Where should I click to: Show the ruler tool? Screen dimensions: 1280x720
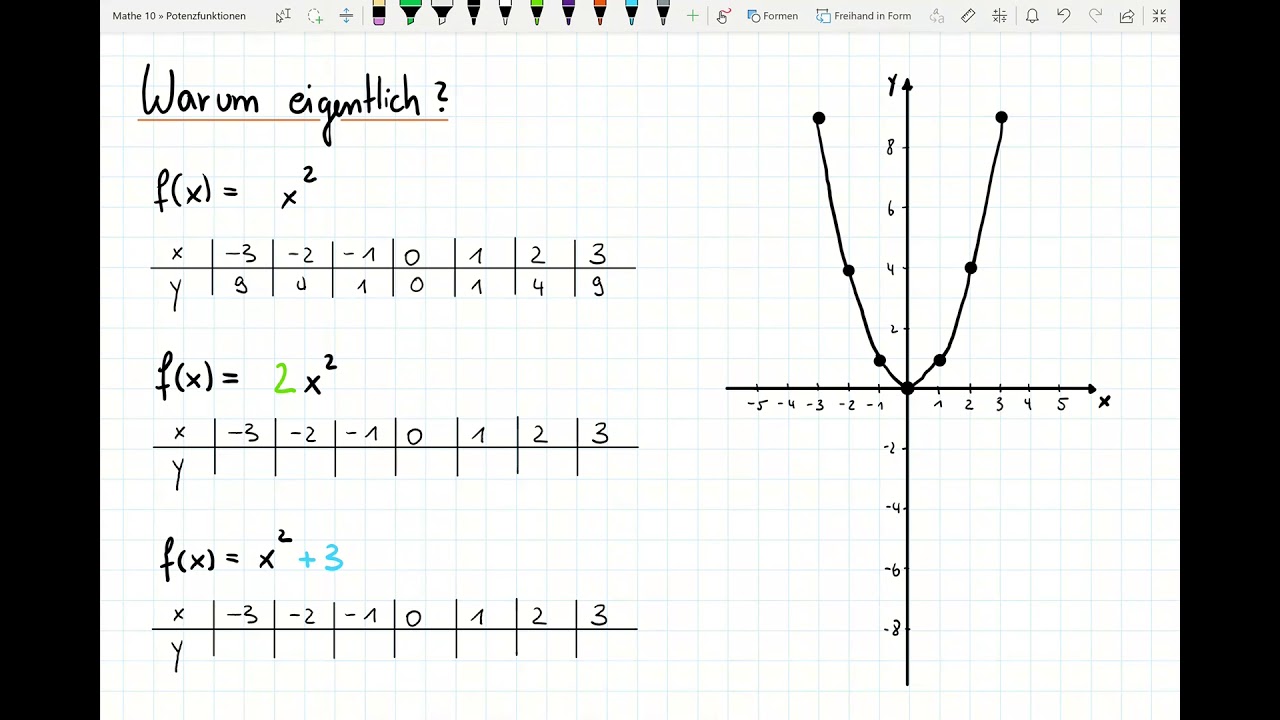tap(968, 16)
